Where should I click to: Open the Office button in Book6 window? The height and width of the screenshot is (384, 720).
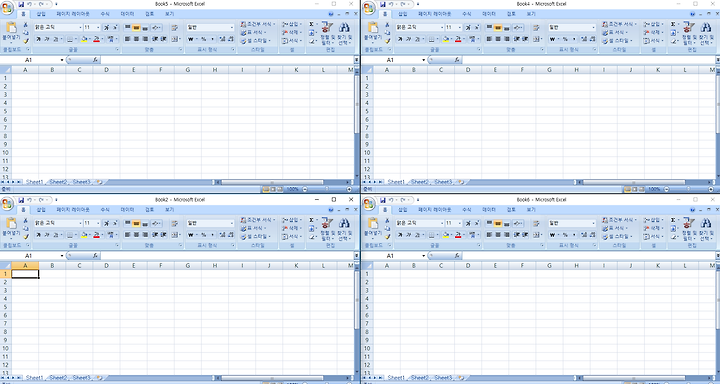pyautogui.click(x=369, y=204)
